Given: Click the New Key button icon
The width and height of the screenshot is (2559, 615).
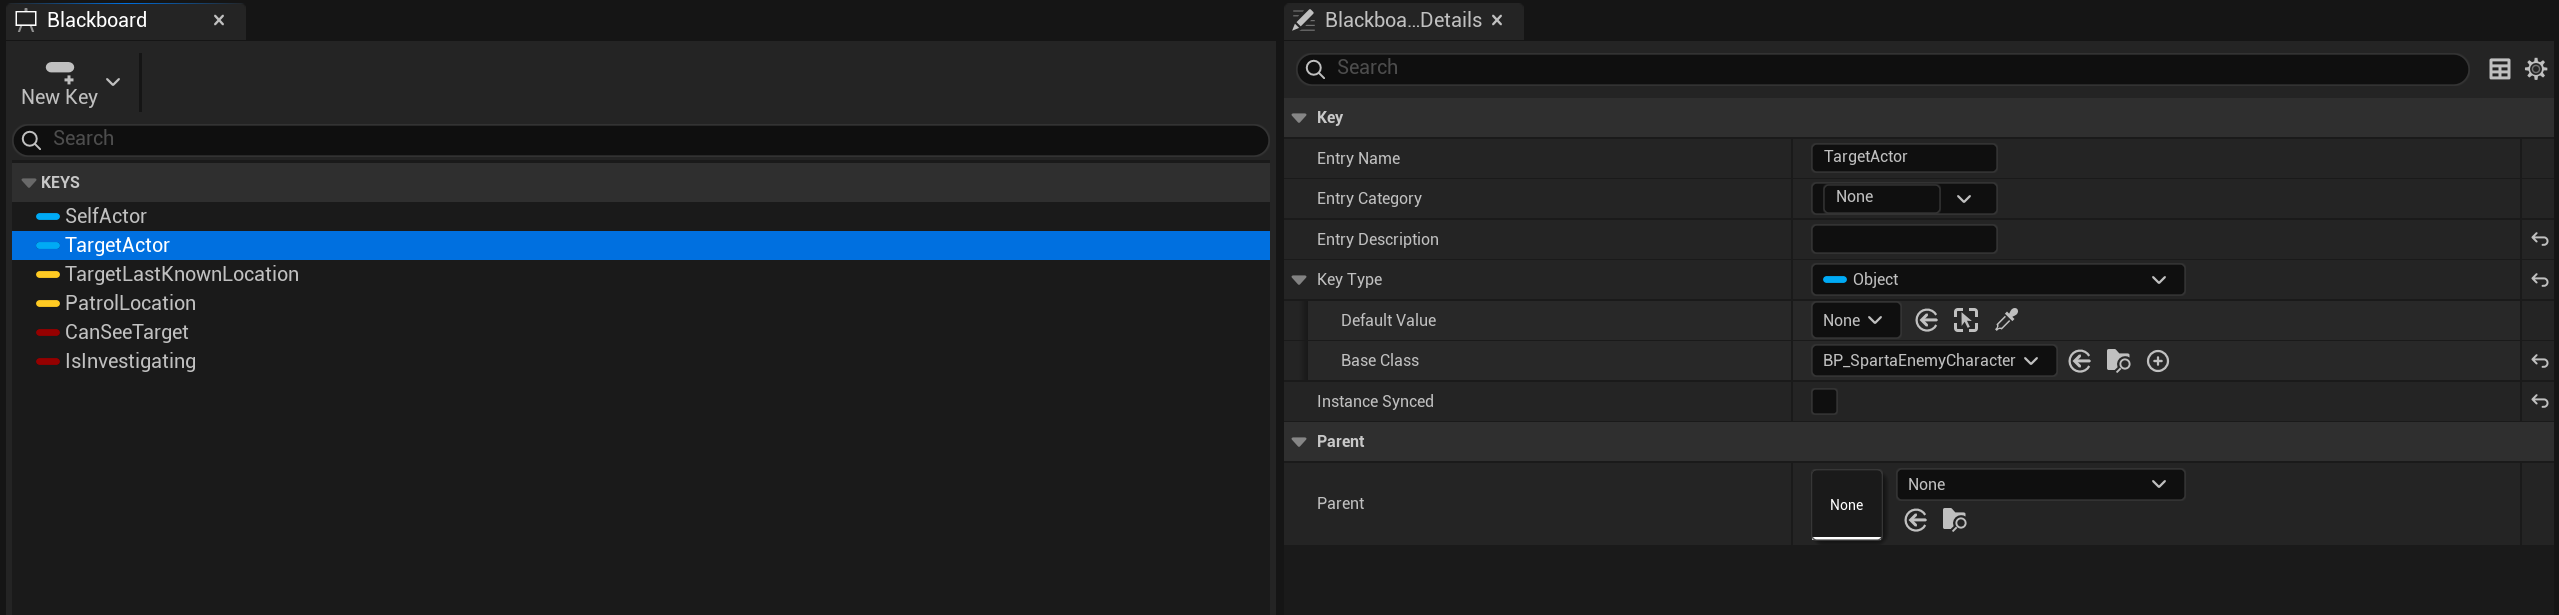Looking at the screenshot, I should click(x=60, y=70).
